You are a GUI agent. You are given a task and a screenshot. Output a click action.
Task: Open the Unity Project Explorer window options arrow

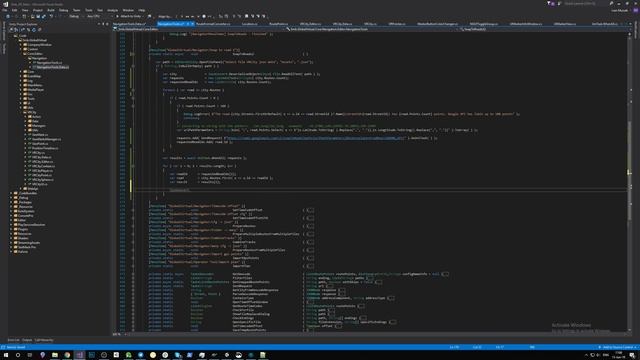click(x=98, y=24)
